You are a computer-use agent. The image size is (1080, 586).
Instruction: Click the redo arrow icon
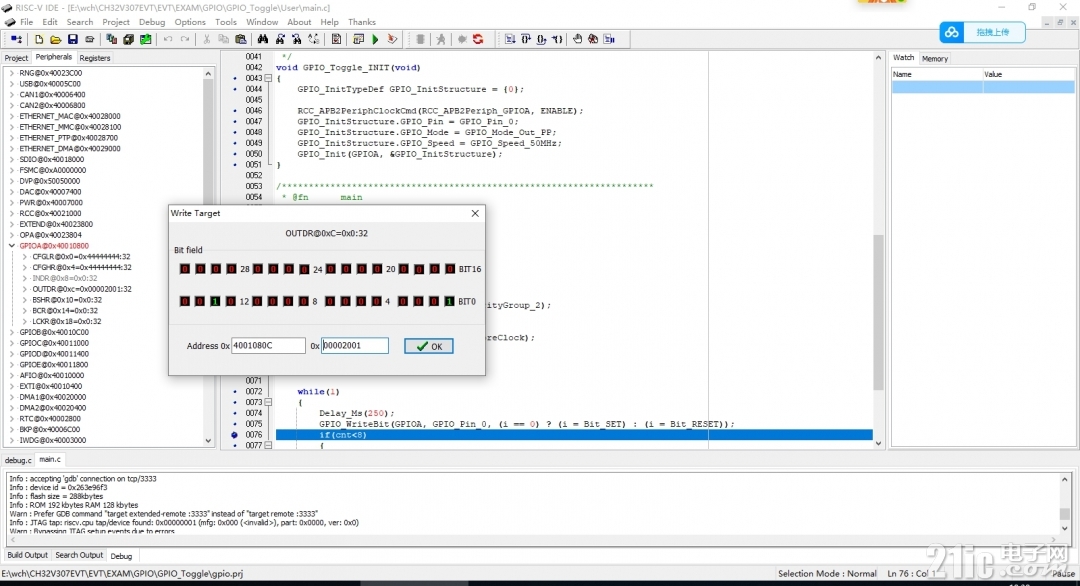tap(185, 39)
